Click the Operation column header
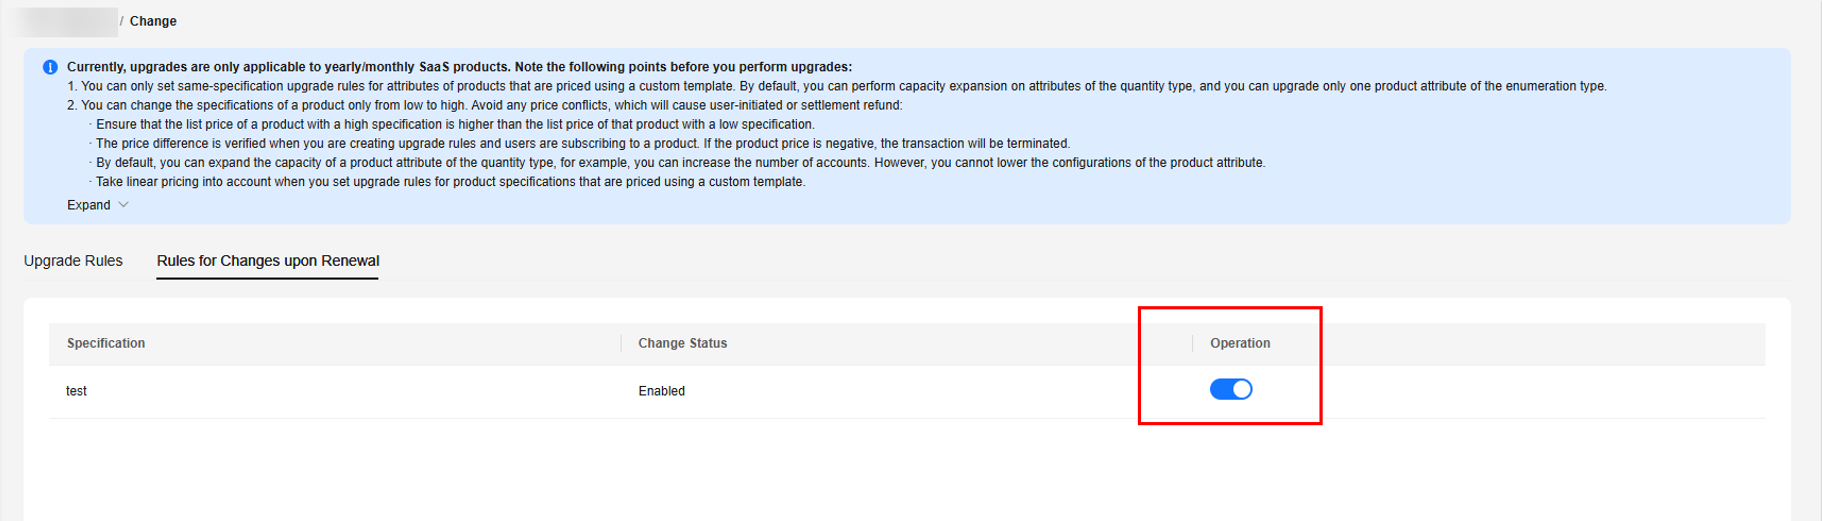The height and width of the screenshot is (521, 1822). (1239, 343)
